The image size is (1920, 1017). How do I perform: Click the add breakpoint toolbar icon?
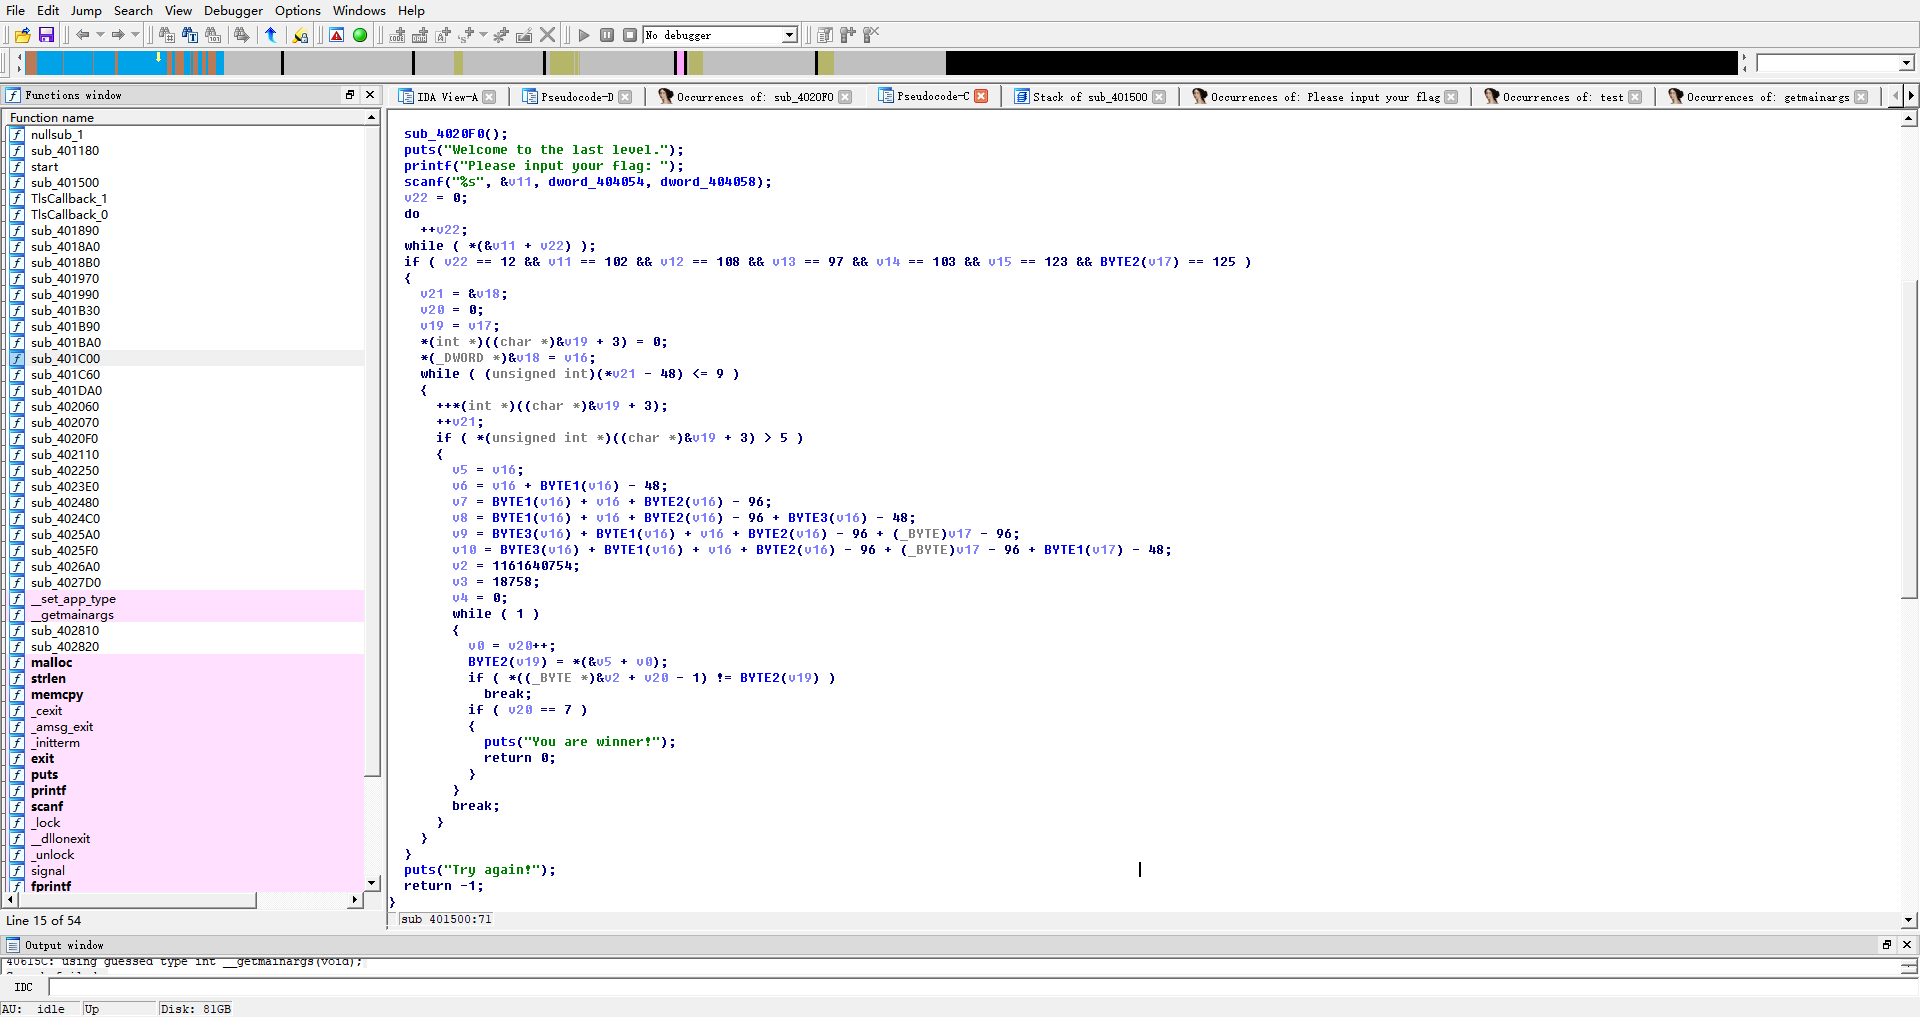tap(848, 35)
